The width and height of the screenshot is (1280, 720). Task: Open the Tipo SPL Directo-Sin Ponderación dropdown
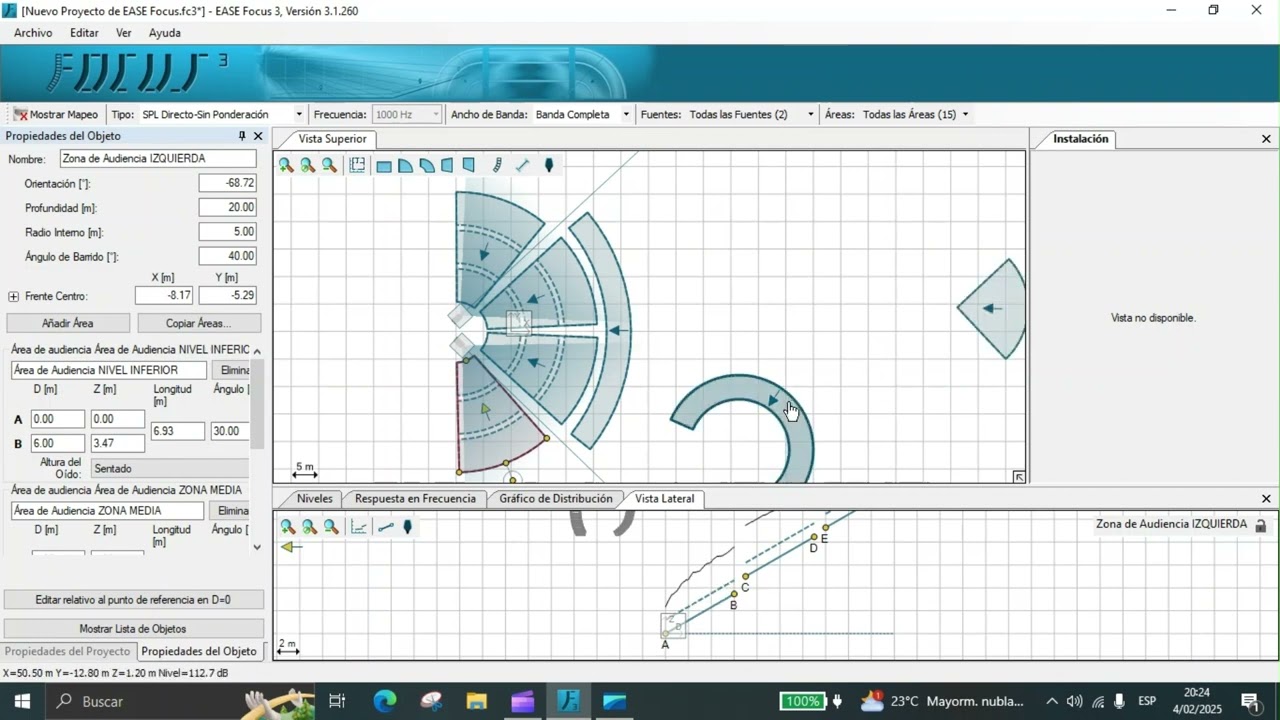tap(298, 115)
